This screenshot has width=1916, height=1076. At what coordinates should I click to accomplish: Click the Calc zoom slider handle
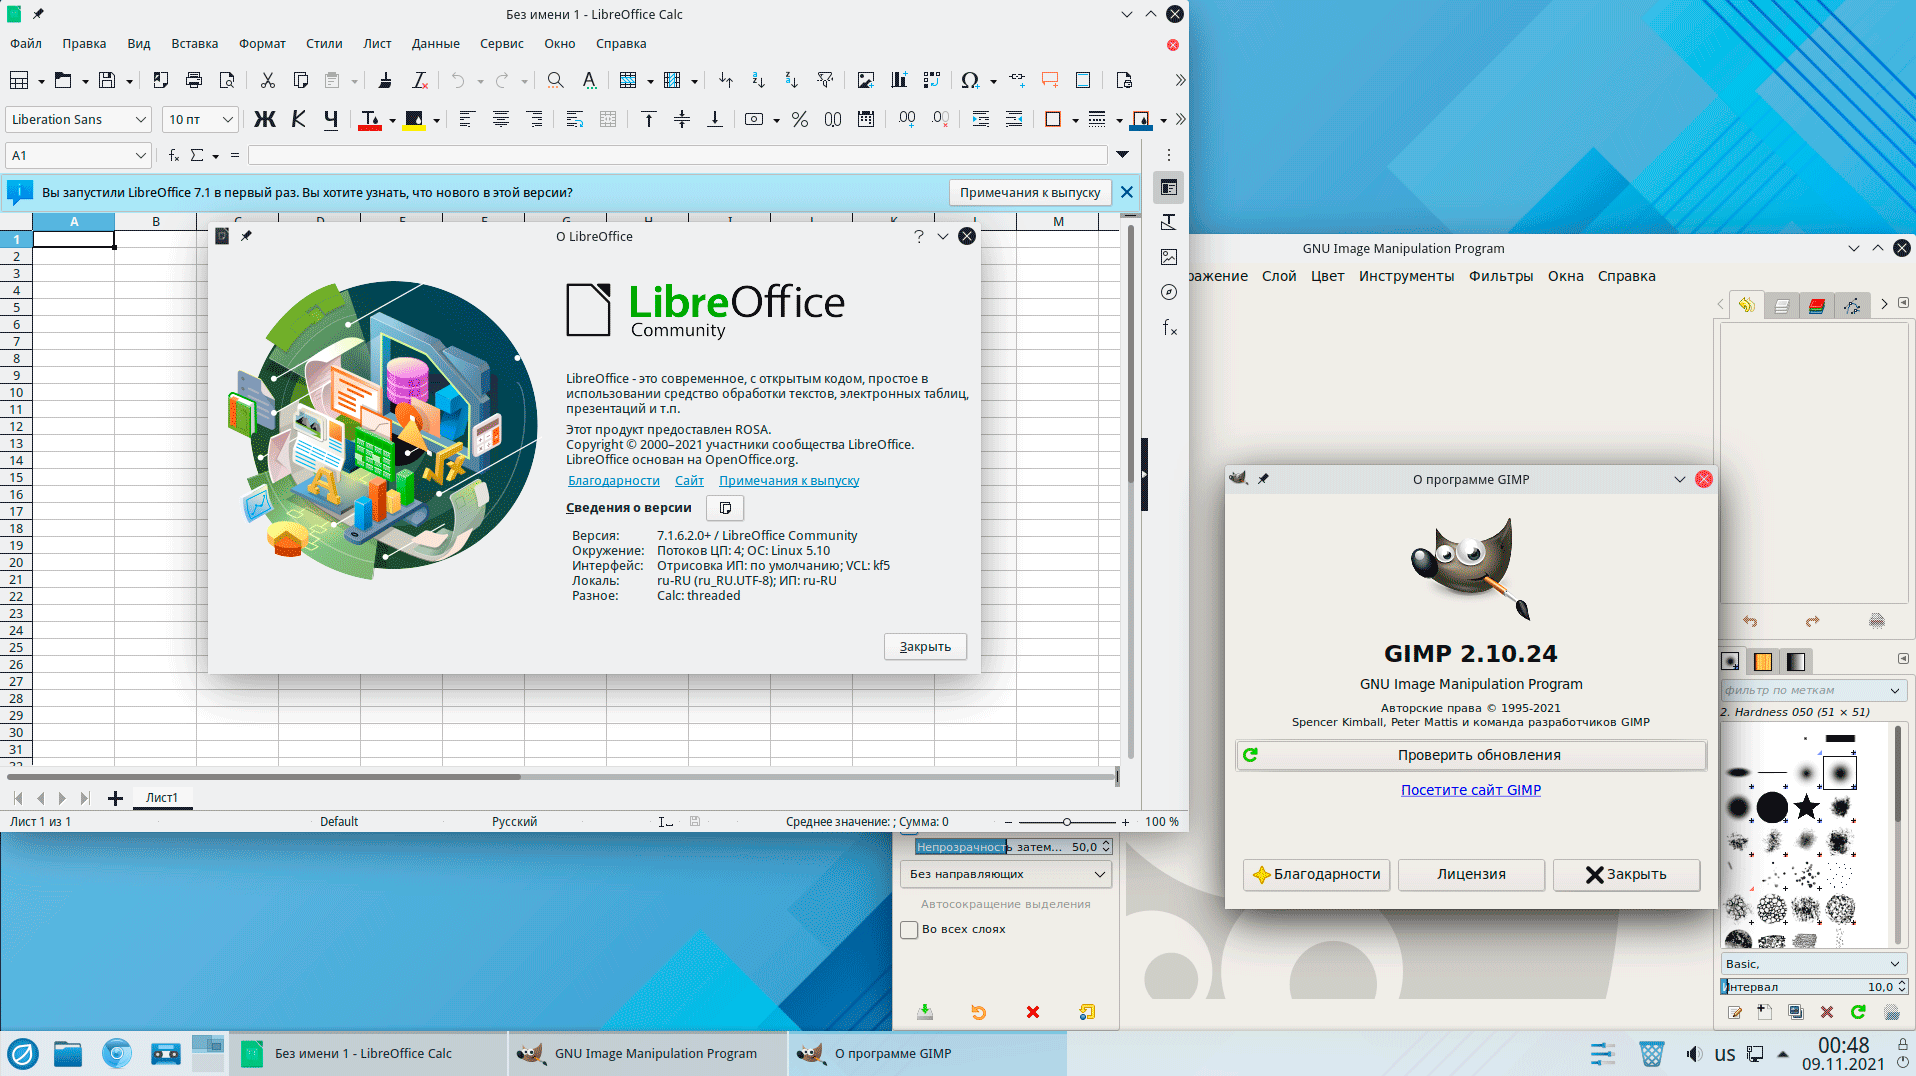pyautogui.click(x=1067, y=822)
